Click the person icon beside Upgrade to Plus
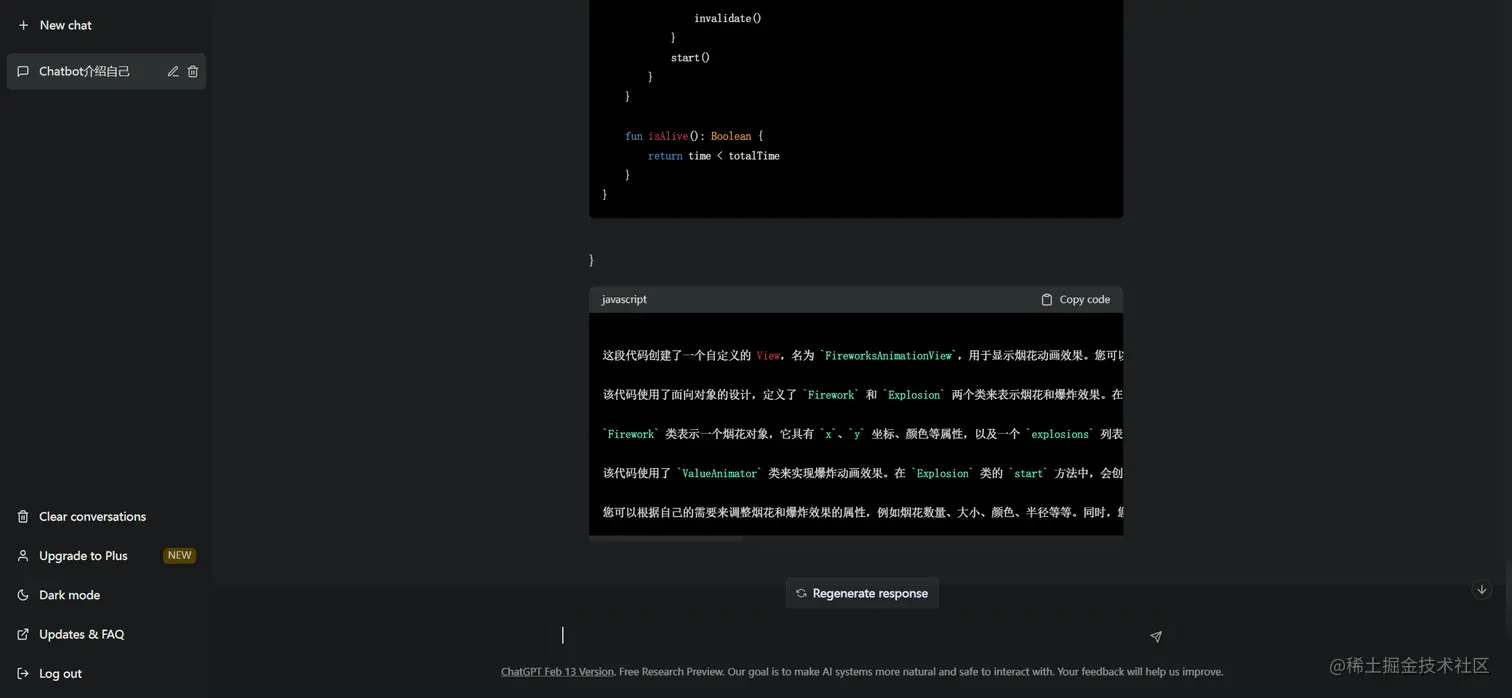Image resolution: width=1512 pixels, height=698 pixels. coord(23,555)
